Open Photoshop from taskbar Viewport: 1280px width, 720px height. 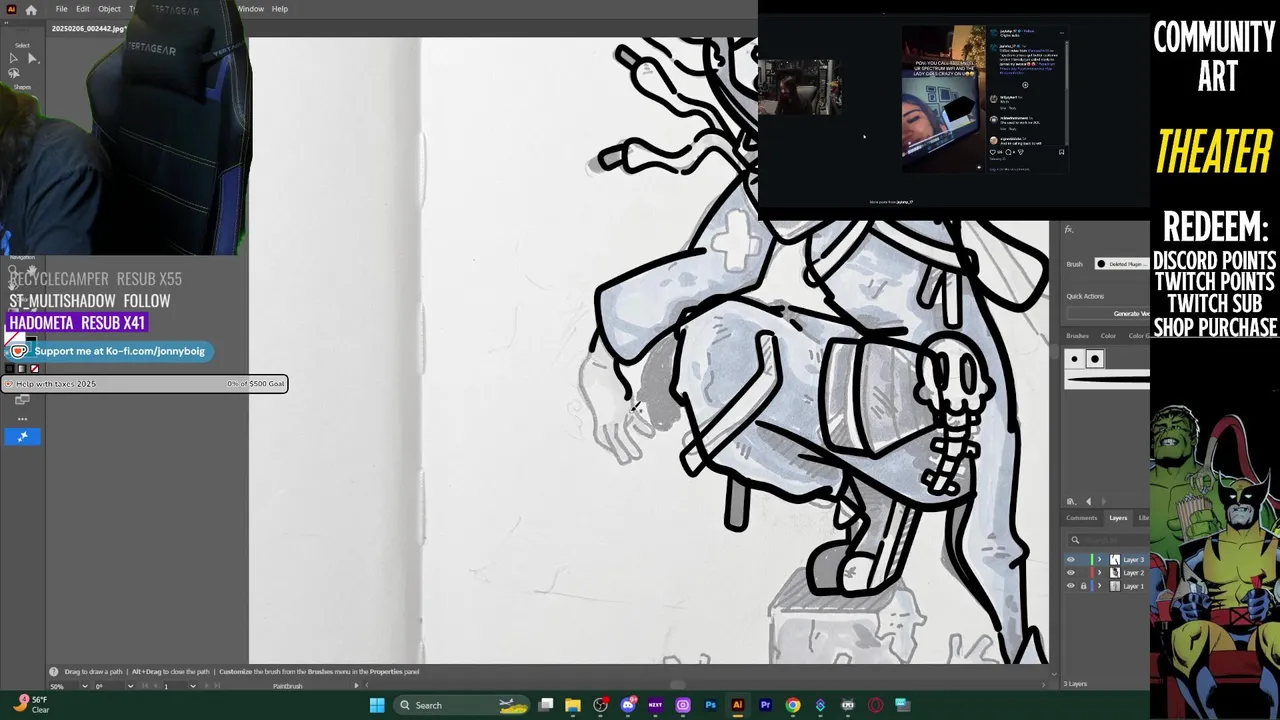710,705
